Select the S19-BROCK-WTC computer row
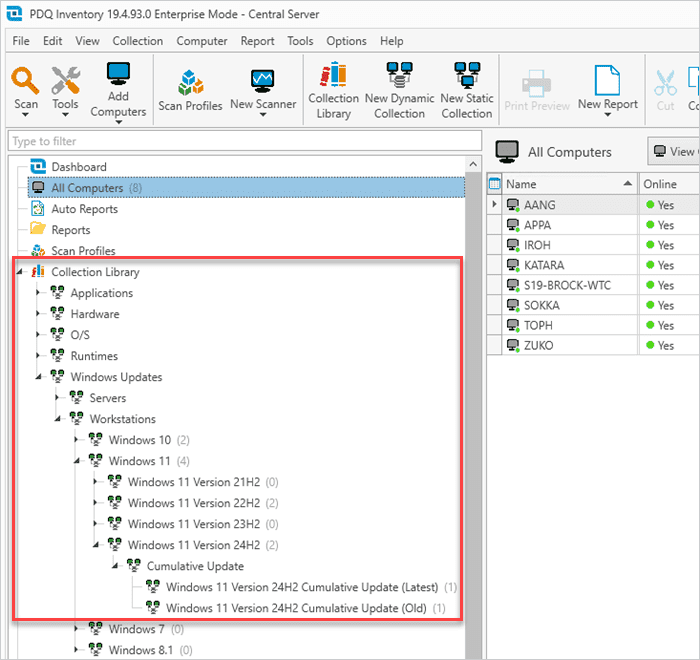The width and height of the screenshot is (700, 660). pos(594,285)
